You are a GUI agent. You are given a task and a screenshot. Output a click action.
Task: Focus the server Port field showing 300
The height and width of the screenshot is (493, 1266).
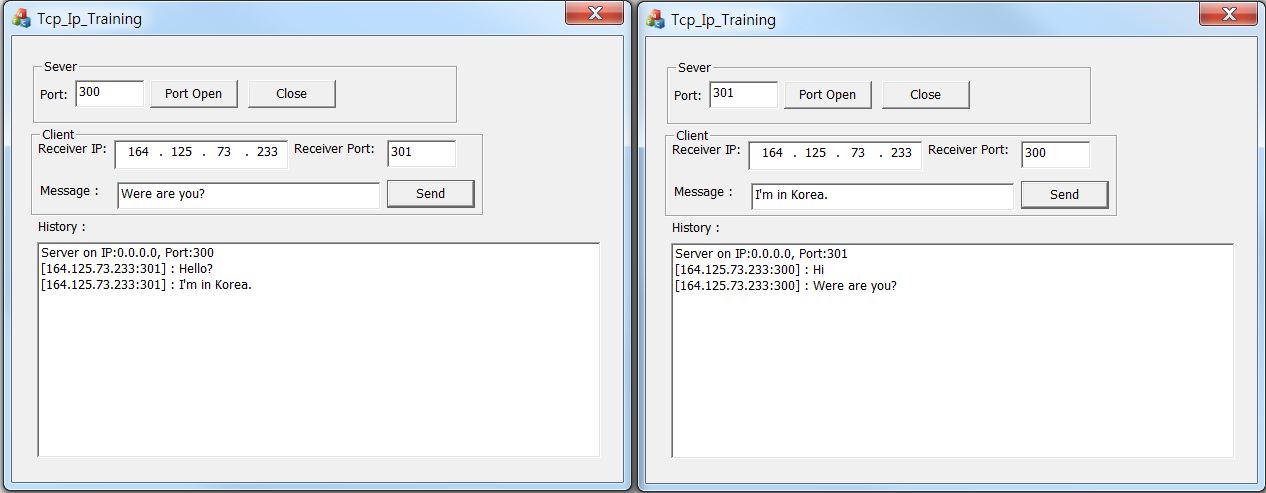[x=110, y=93]
